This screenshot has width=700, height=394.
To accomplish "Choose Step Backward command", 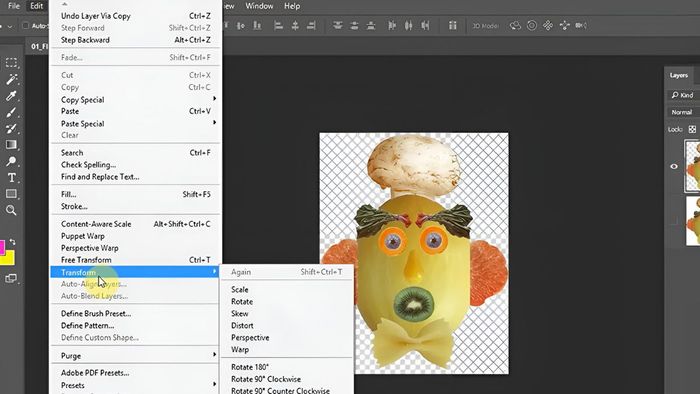I will tap(136, 40).
